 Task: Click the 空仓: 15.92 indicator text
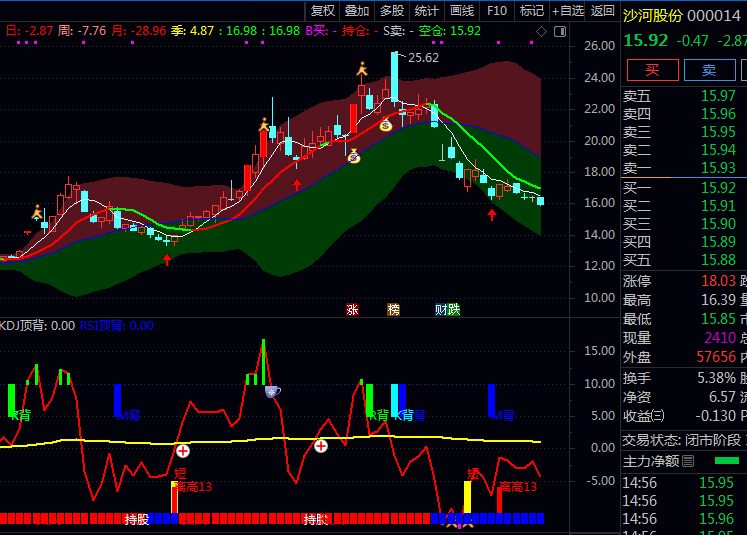pos(449,31)
